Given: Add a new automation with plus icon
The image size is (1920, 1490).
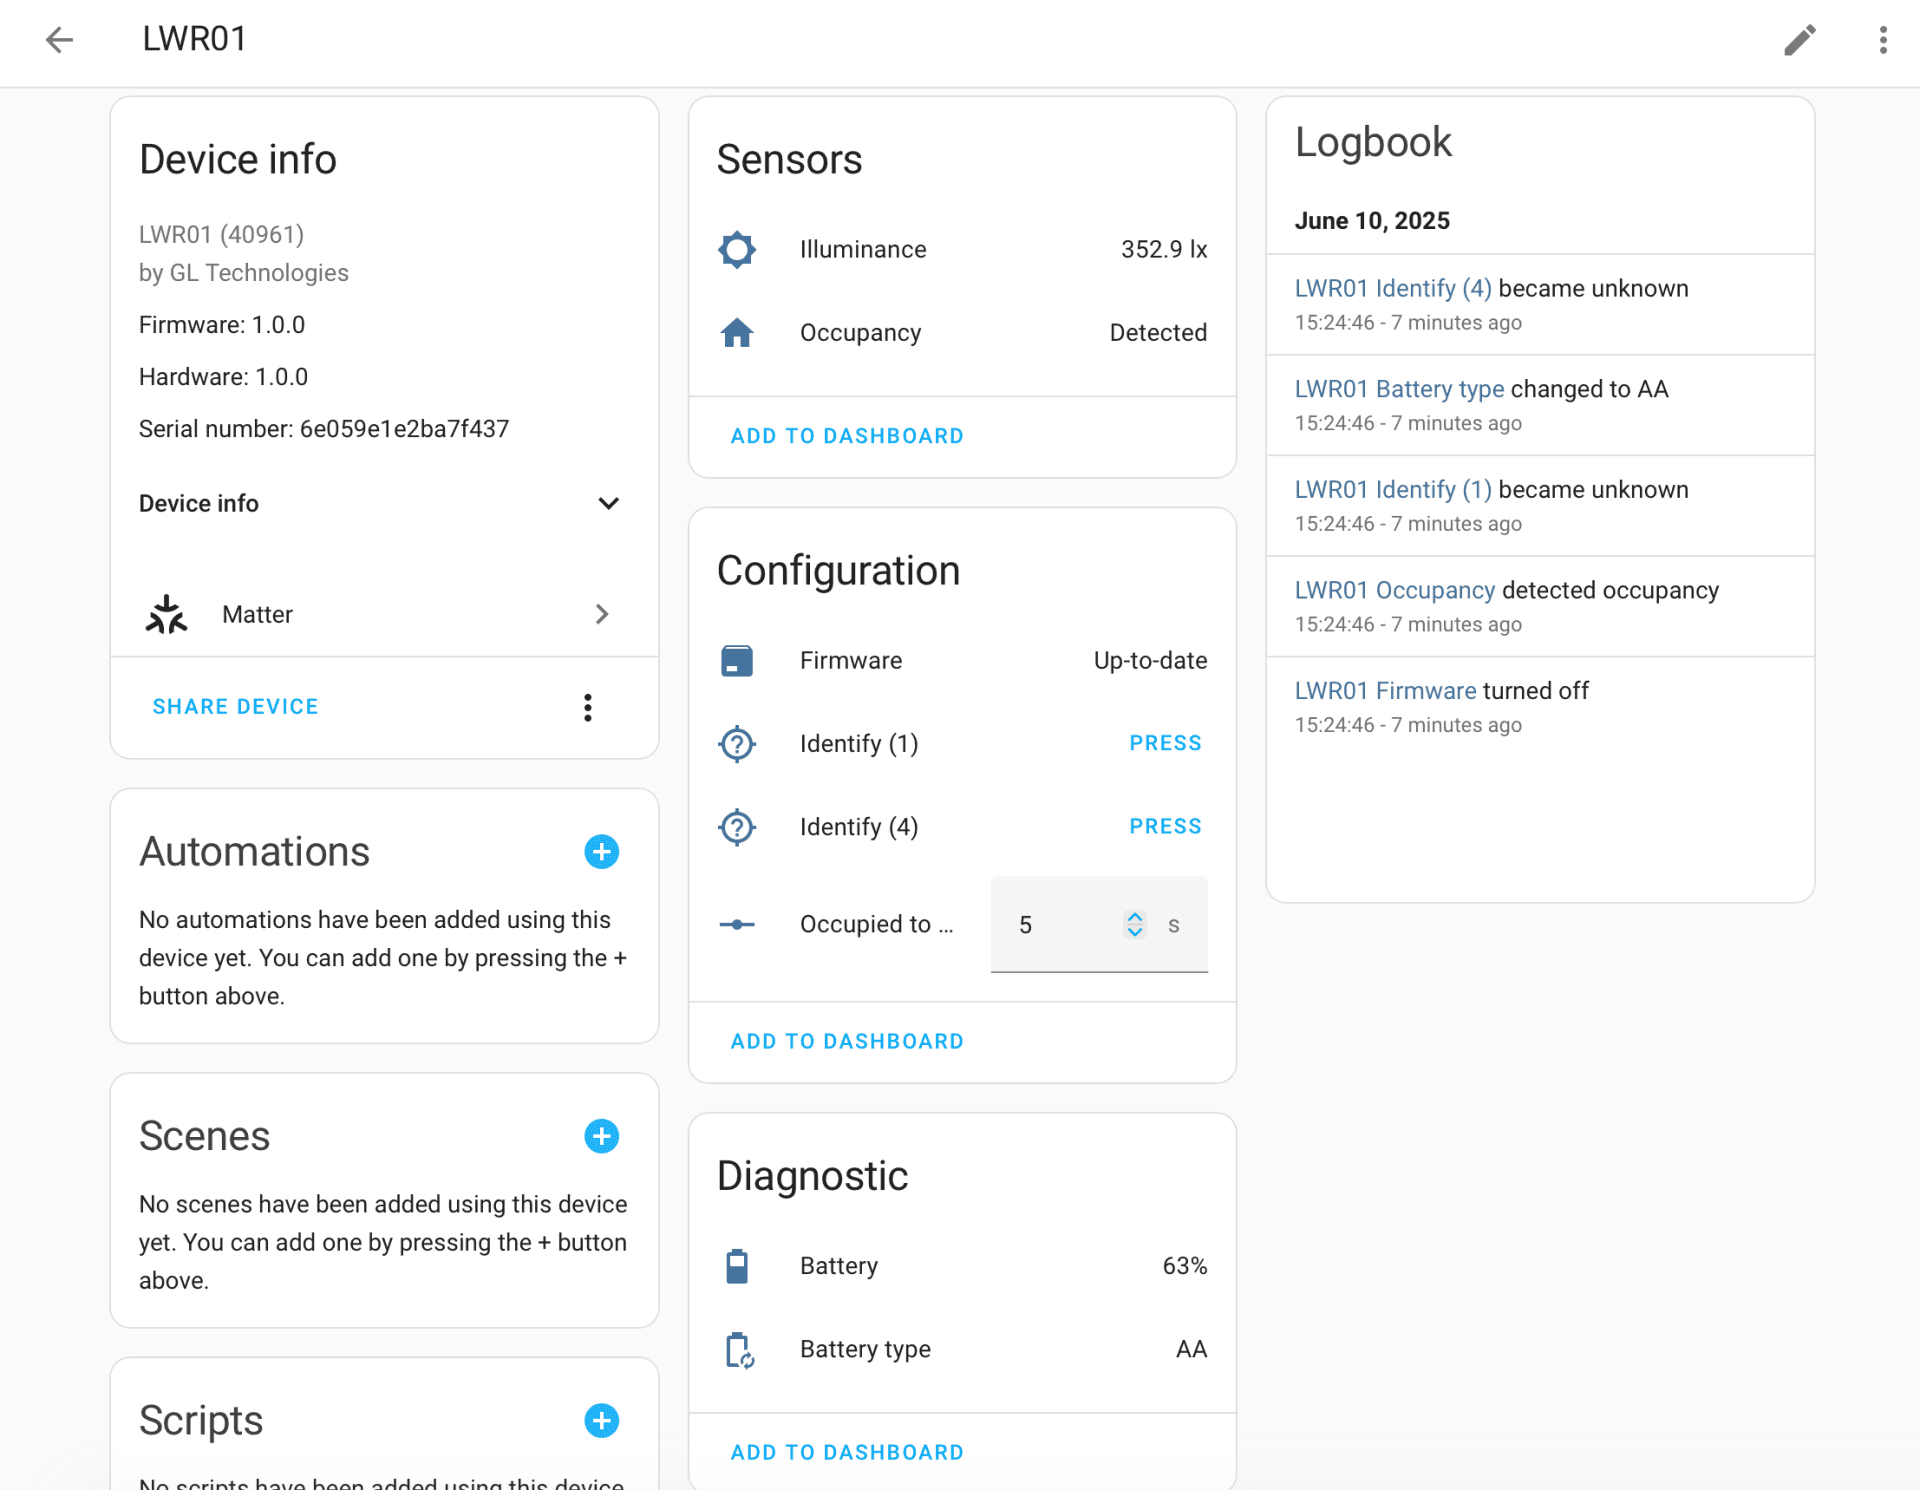Looking at the screenshot, I should pyautogui.click(x=601, y=852).
